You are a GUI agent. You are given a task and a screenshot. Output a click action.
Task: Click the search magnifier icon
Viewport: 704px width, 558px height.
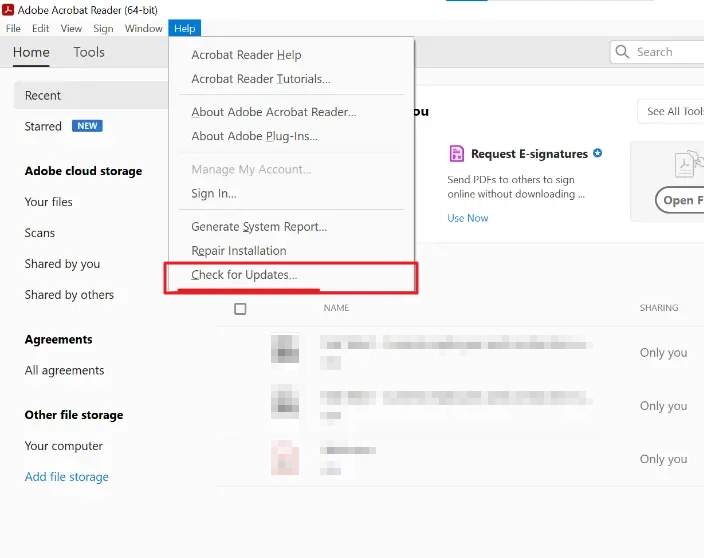coord(622,52)
